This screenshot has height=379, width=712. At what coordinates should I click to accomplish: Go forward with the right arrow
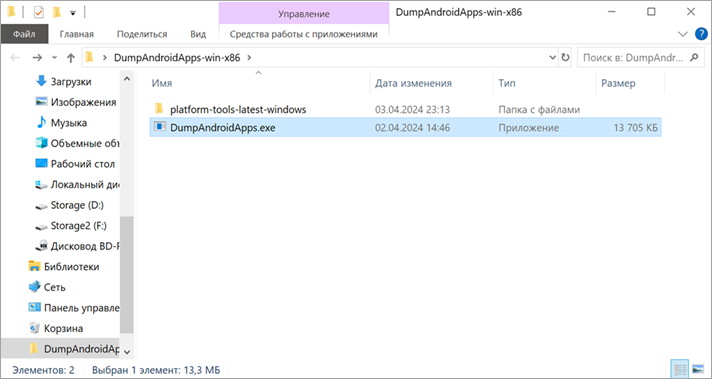(37, 58)
